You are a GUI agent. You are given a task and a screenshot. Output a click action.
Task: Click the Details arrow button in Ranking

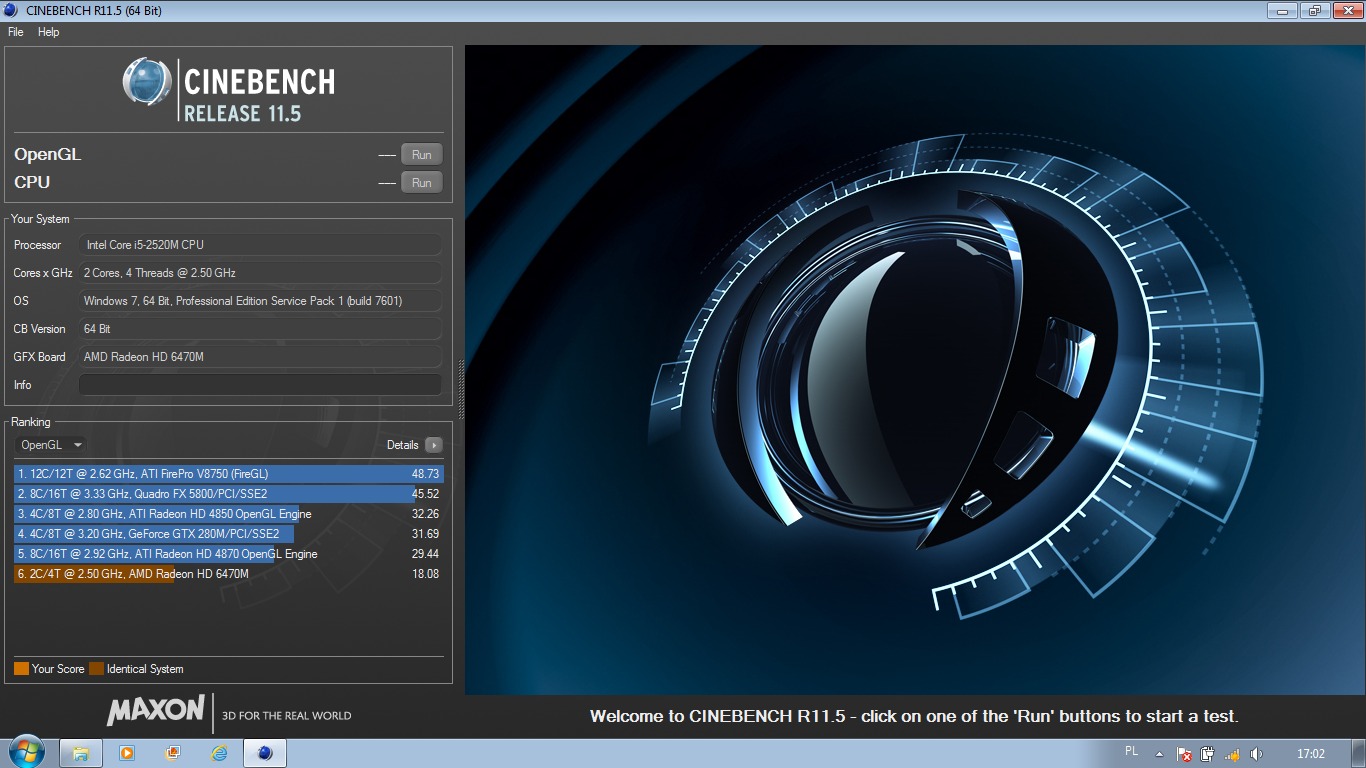coord(433,445)
